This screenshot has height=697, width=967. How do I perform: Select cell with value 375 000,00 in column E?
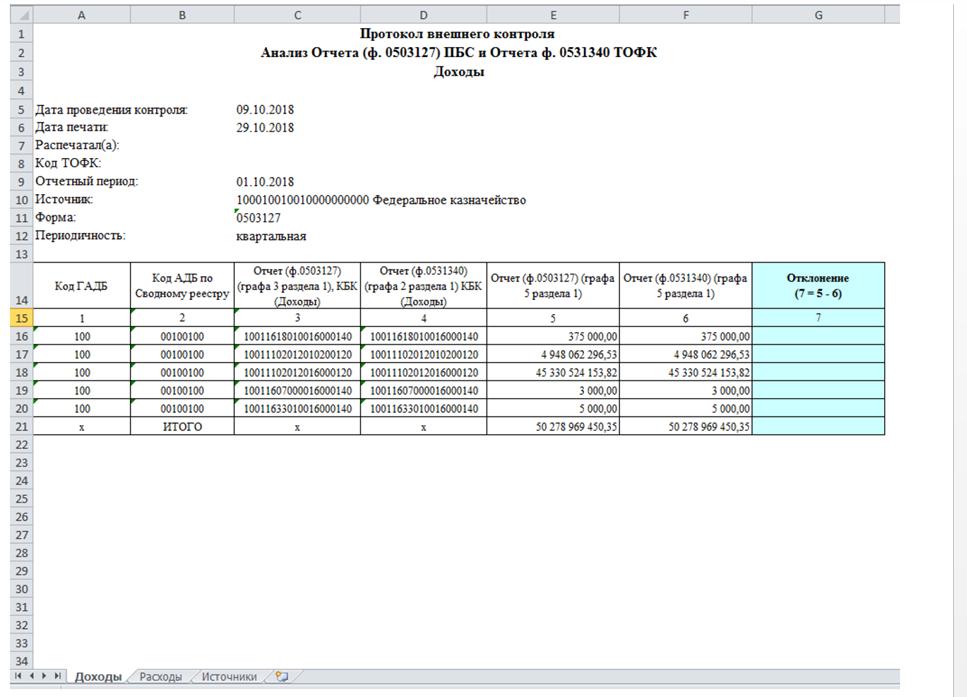click(x=553, y=337)
